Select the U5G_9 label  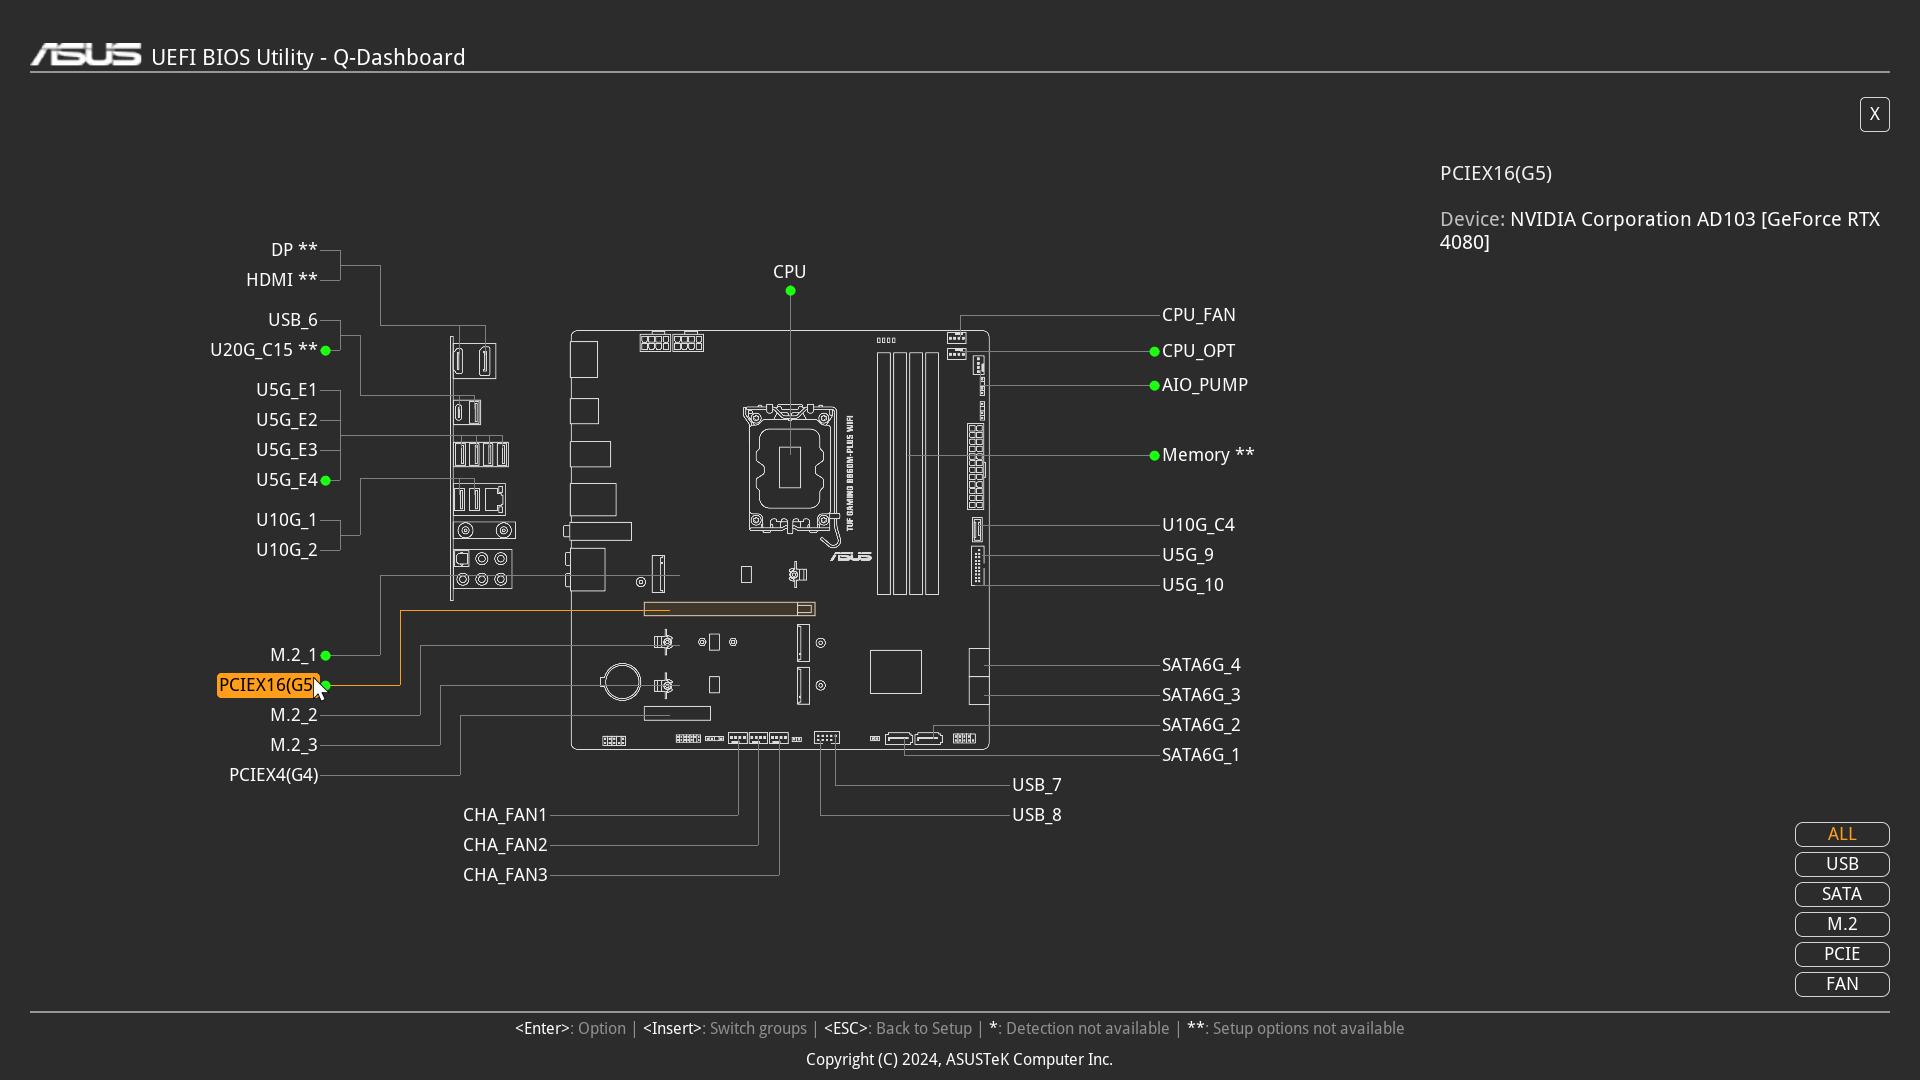[1188, 555]
